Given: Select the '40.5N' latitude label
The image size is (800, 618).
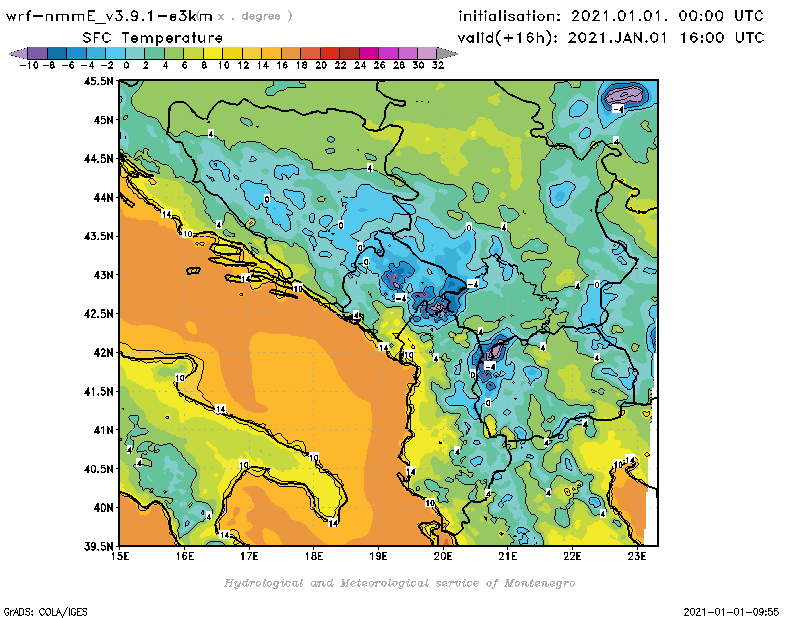Looking at the screenshot, I should (98, 468).
